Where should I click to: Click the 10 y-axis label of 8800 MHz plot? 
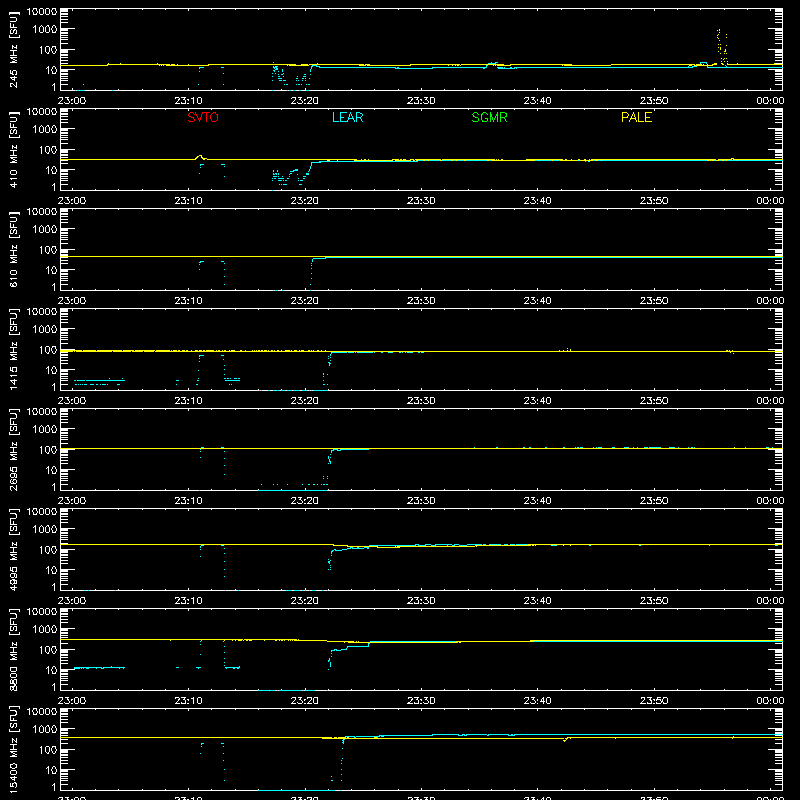[x=51, y=670]
